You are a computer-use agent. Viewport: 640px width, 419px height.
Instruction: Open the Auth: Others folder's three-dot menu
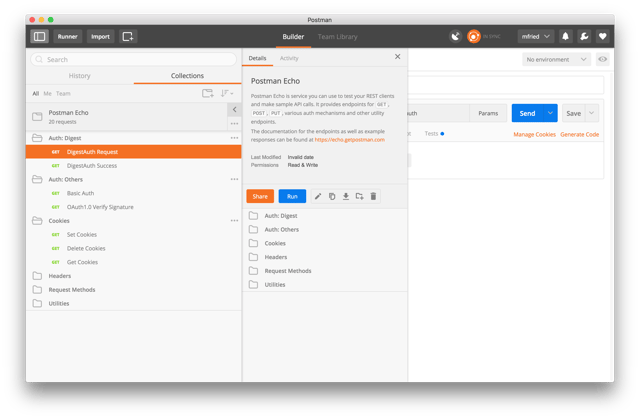coord(234,179)
